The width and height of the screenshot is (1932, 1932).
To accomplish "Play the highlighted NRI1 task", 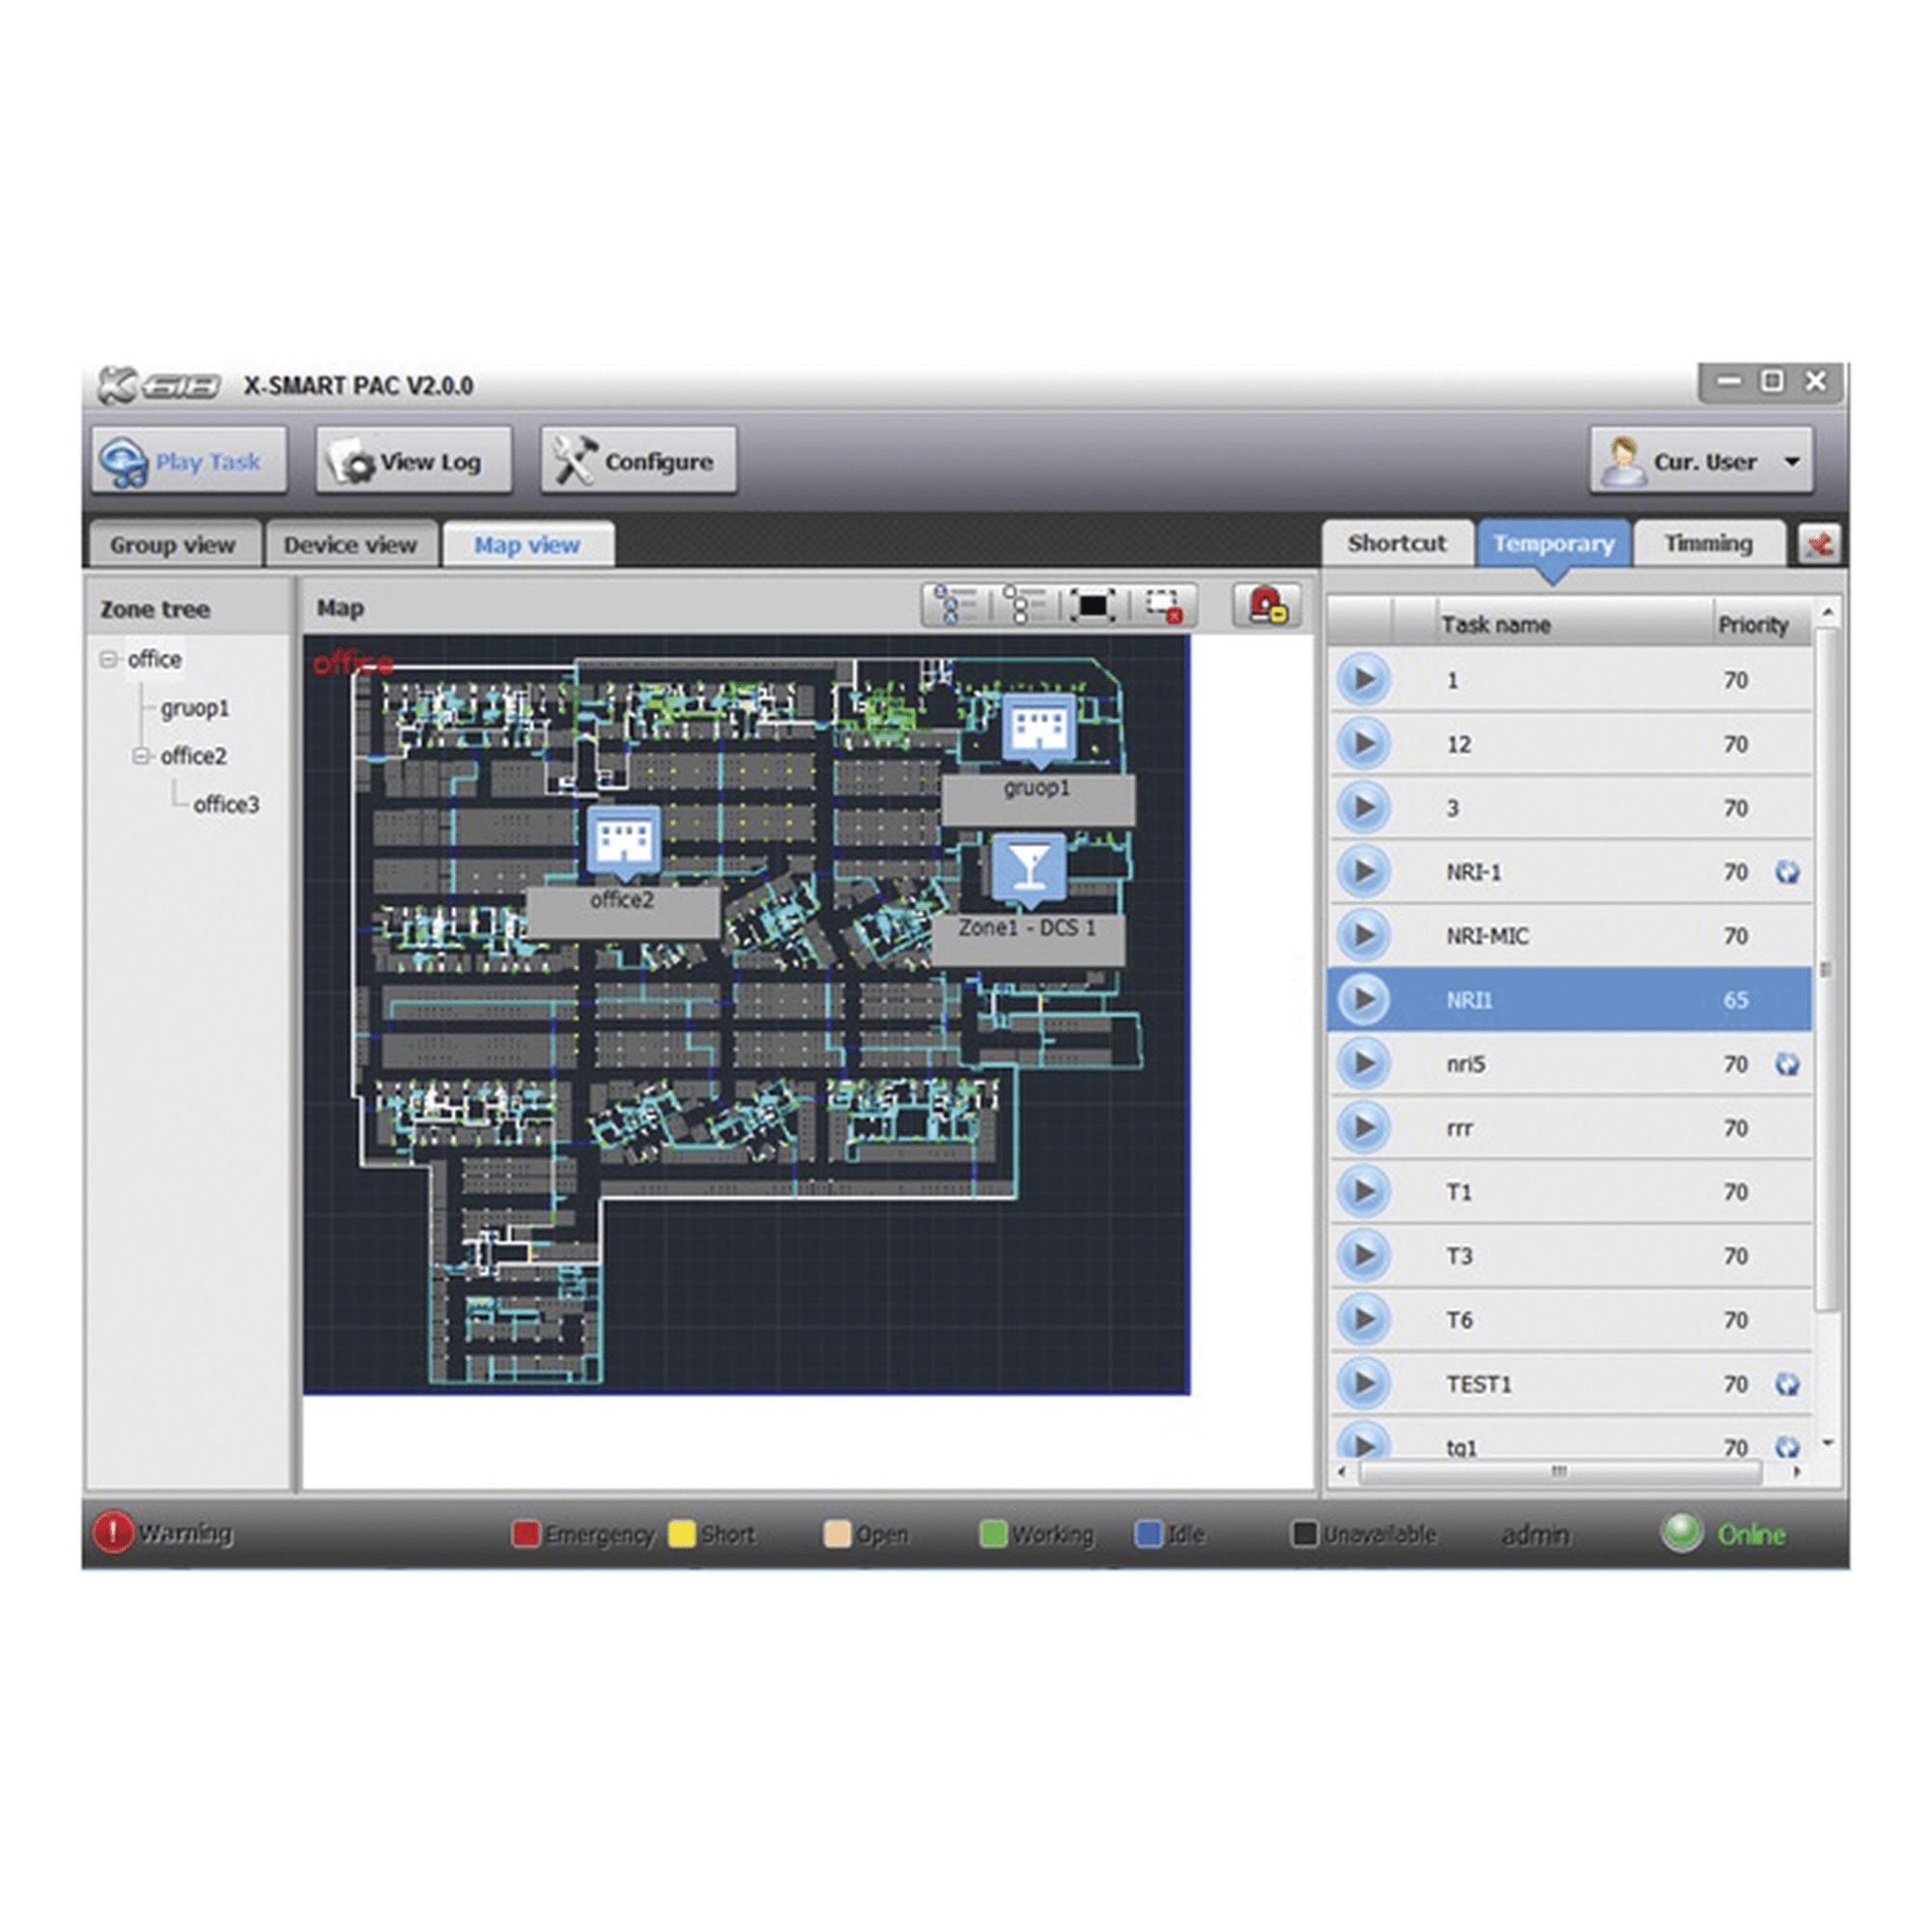I will click(x=1363, y=1000).
